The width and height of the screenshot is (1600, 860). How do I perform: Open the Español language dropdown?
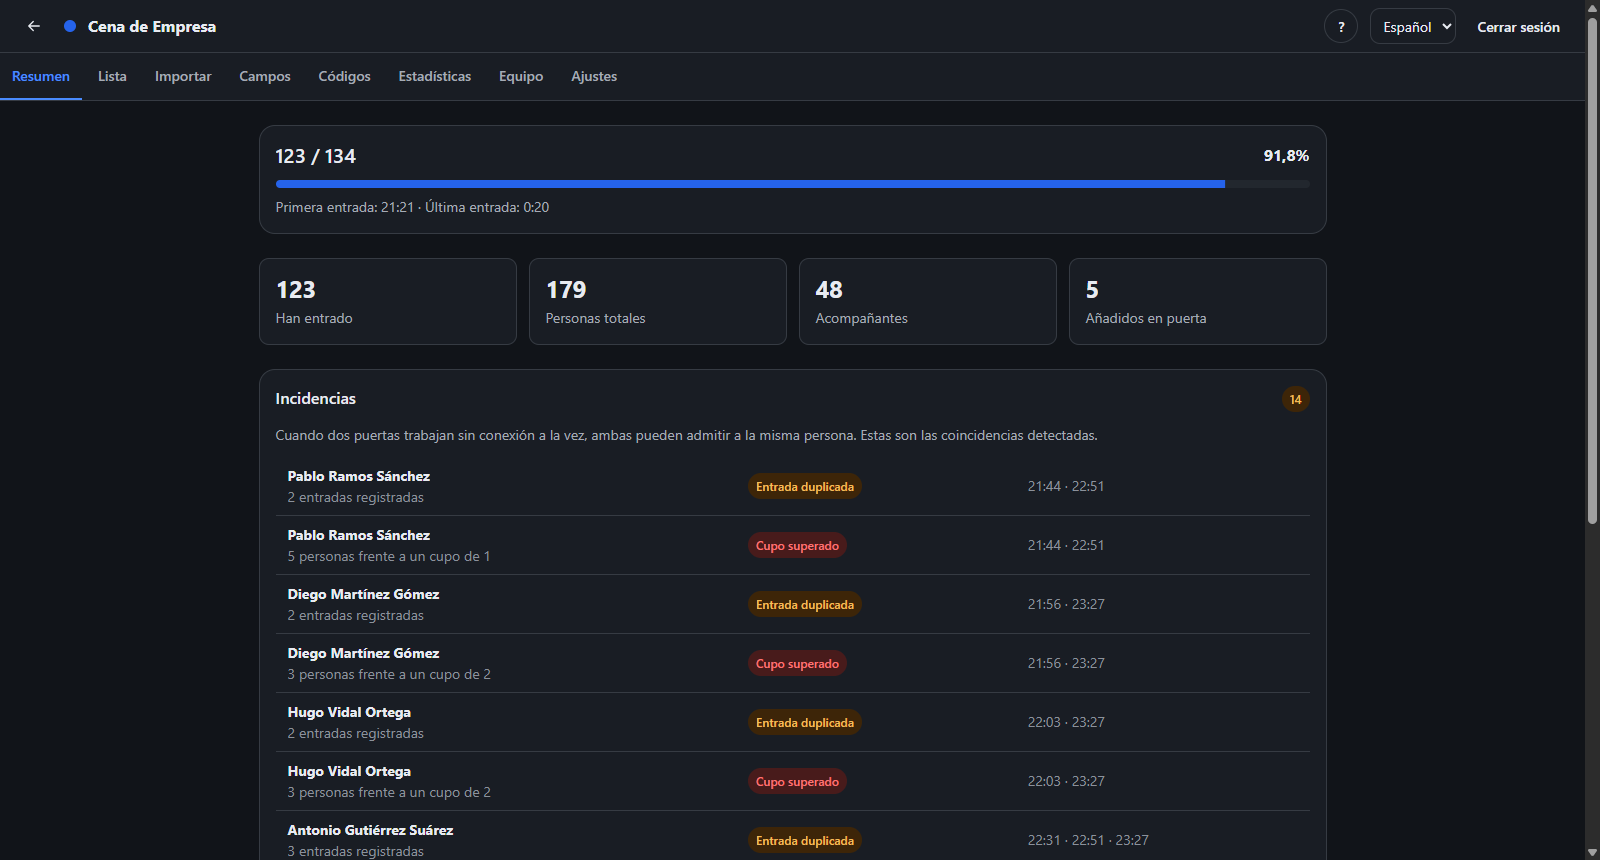point(1412,27)
